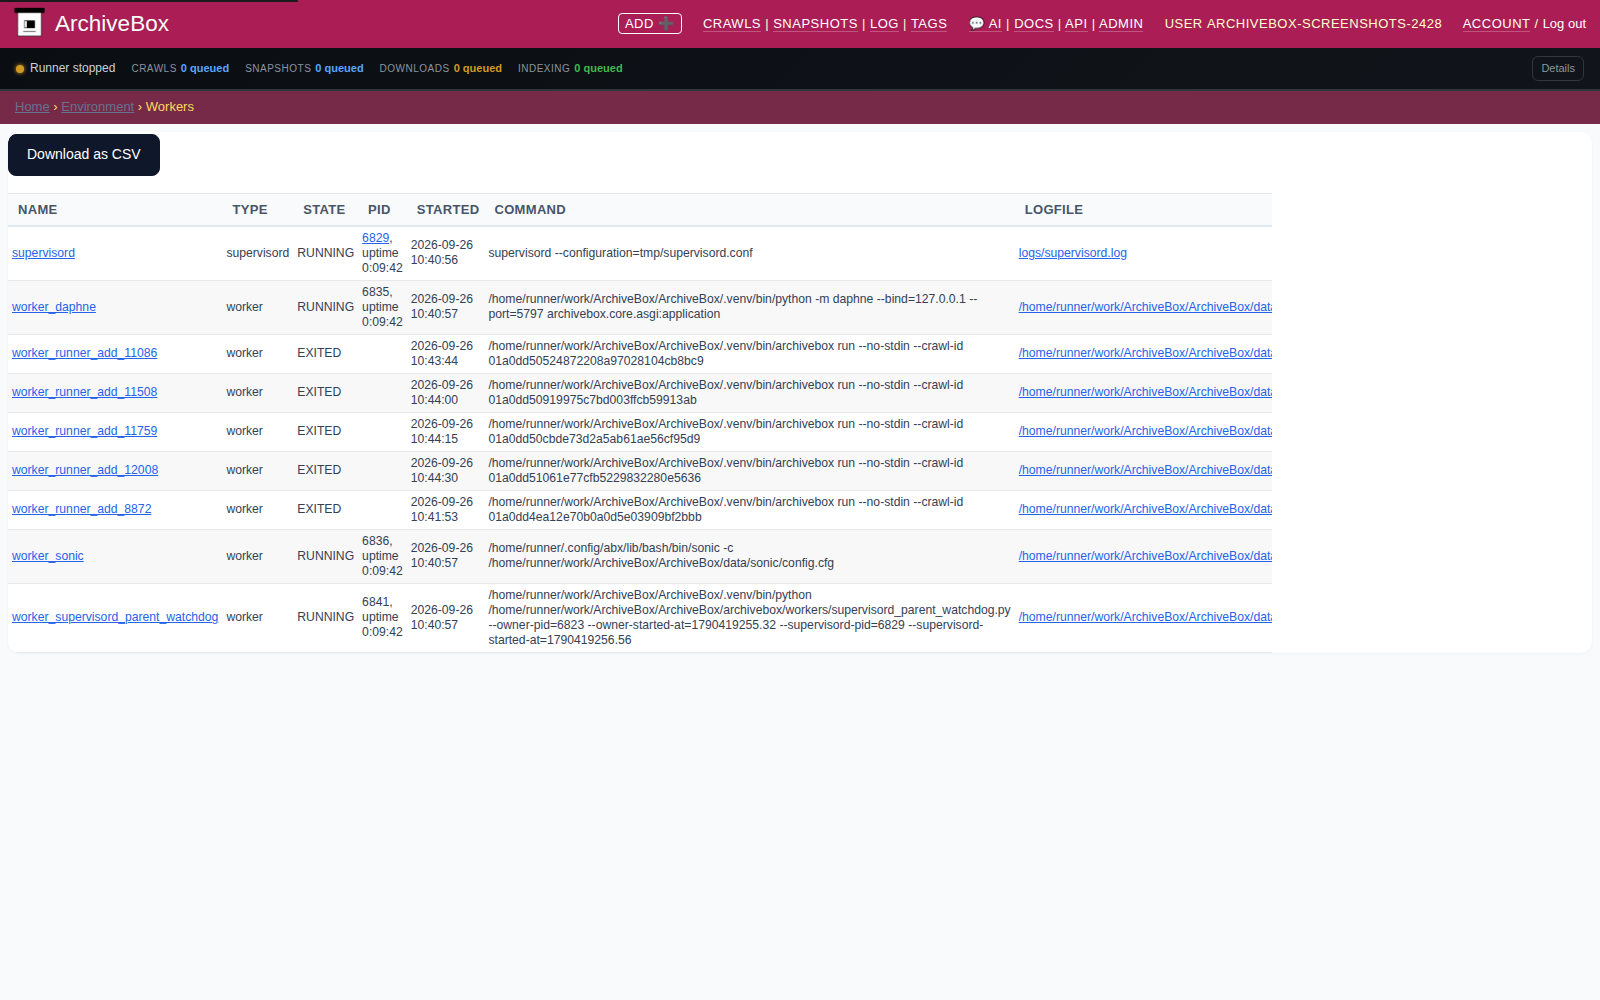Click the STATE column header

[x=324, y=210]
